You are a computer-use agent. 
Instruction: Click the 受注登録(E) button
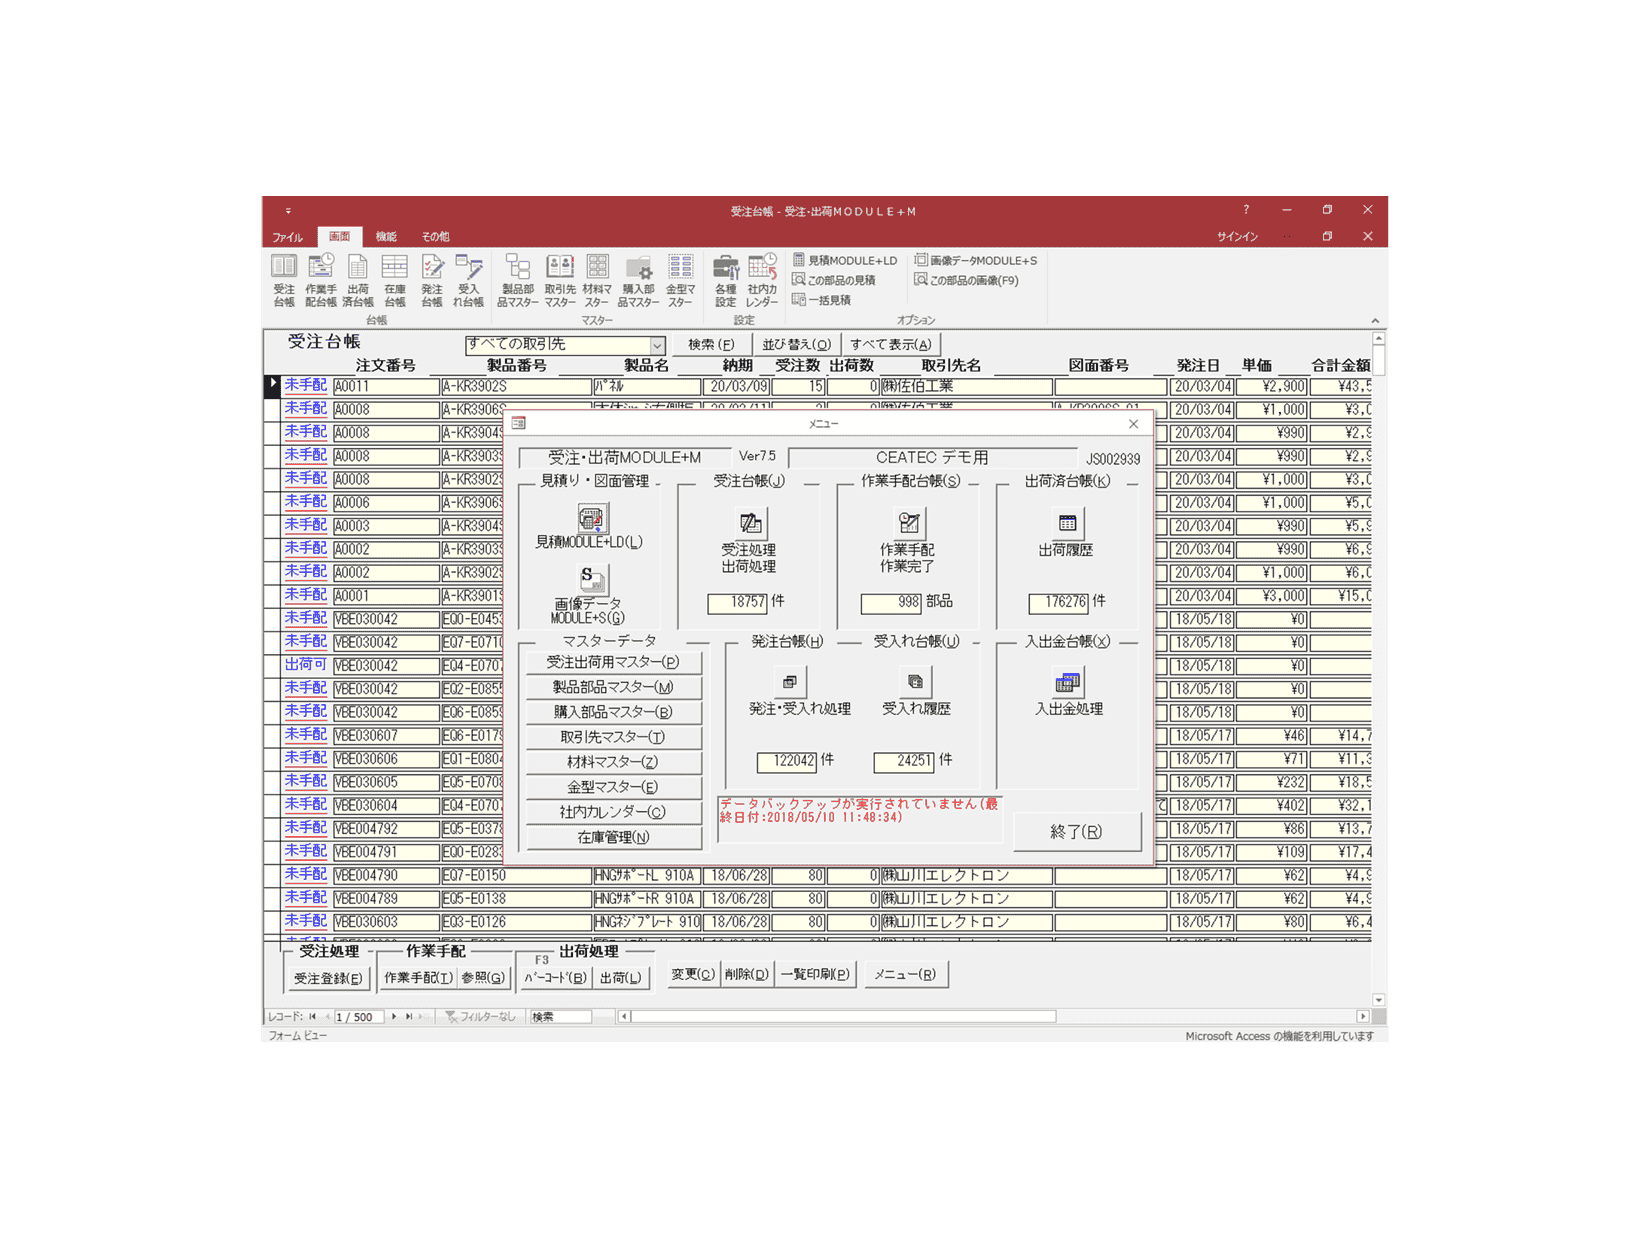click(x=328, y=978)
